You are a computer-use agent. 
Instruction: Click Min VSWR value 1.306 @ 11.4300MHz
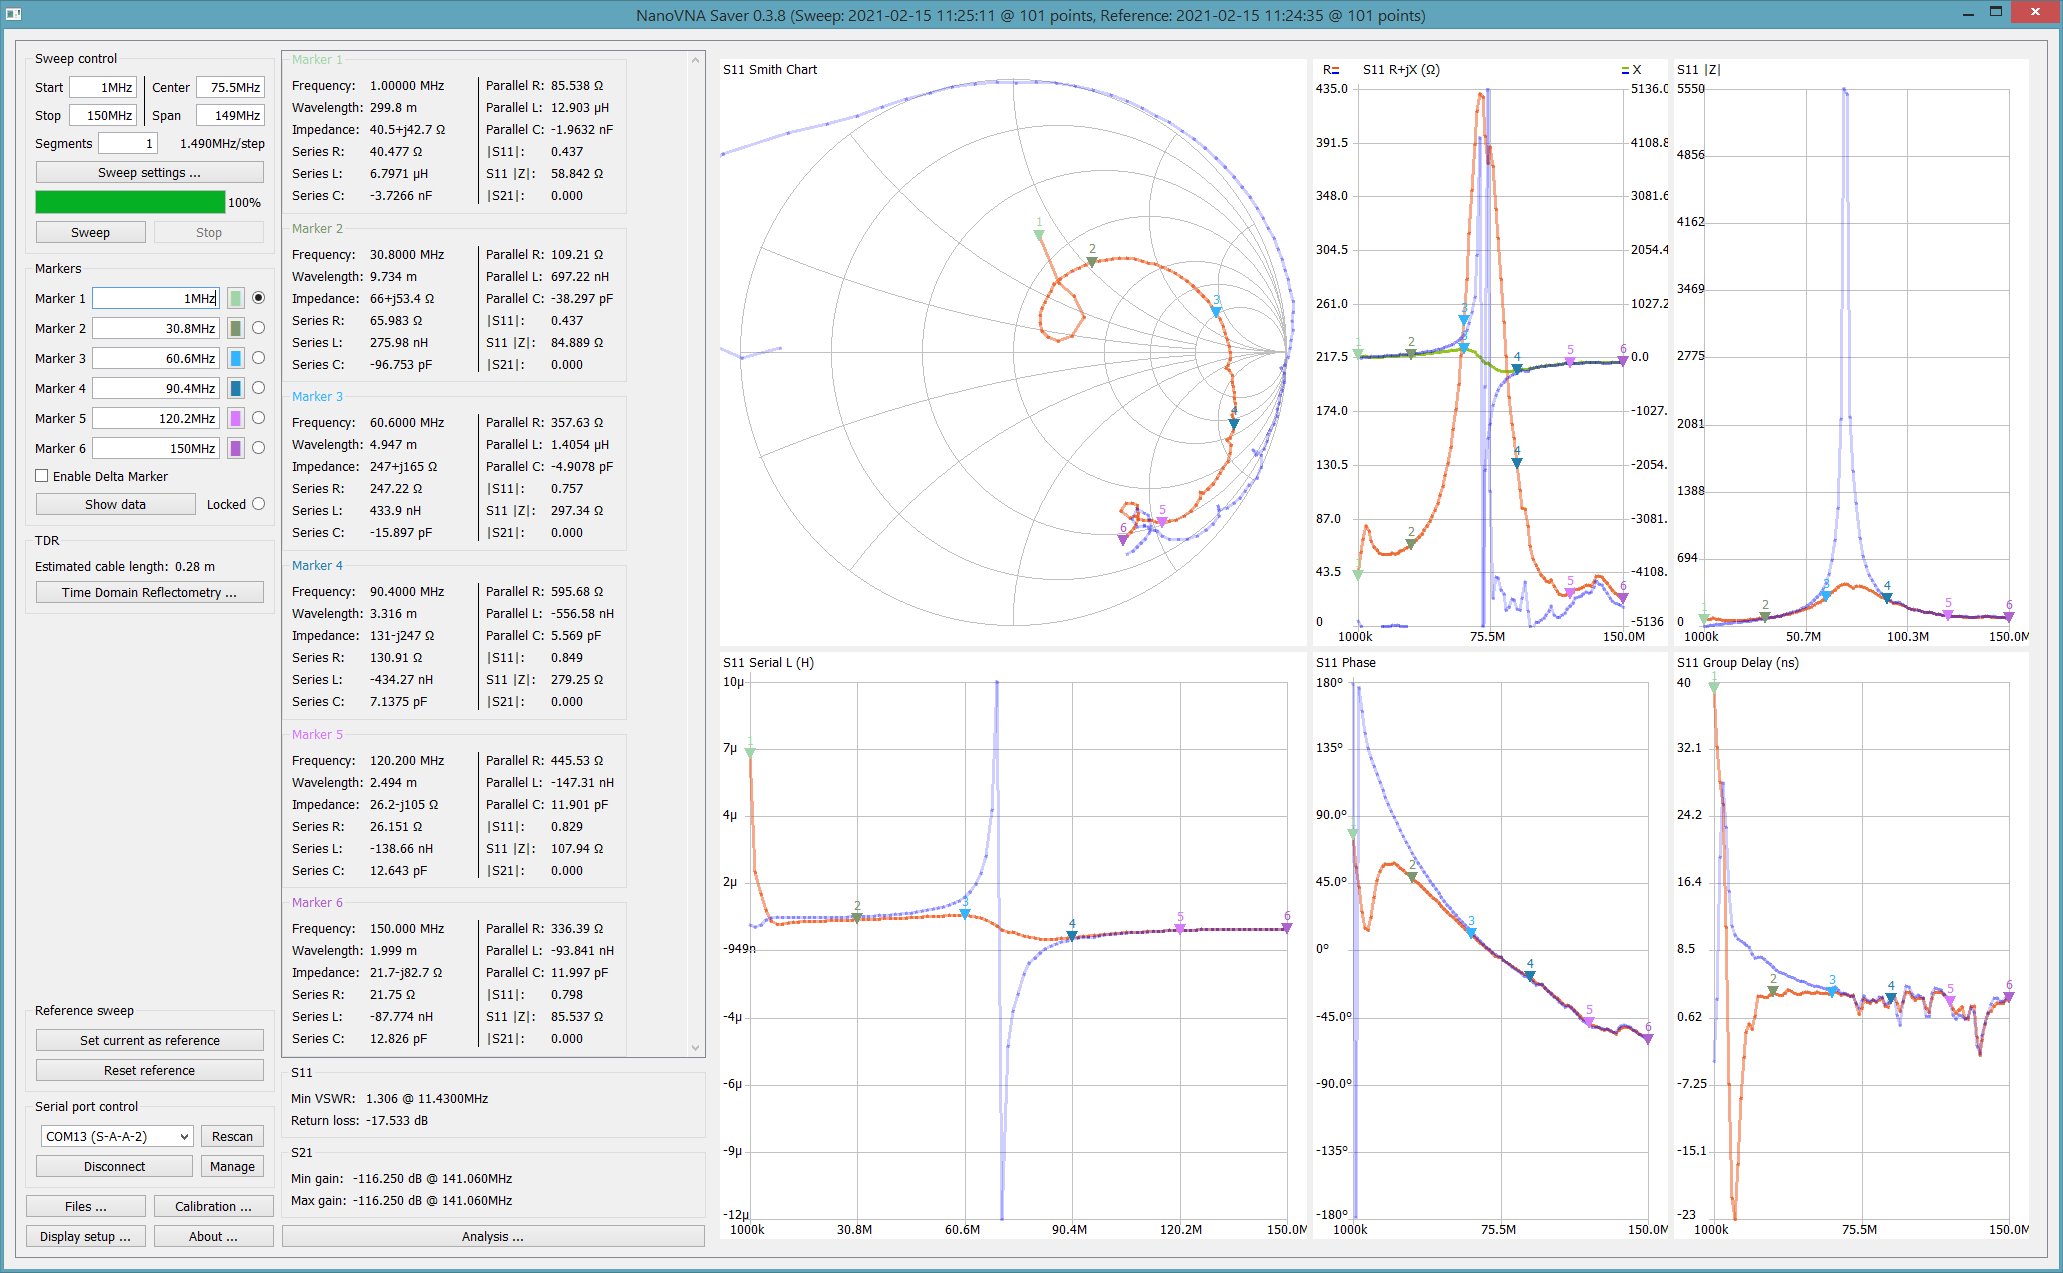pyautogui.click(x=427, y=1098)
